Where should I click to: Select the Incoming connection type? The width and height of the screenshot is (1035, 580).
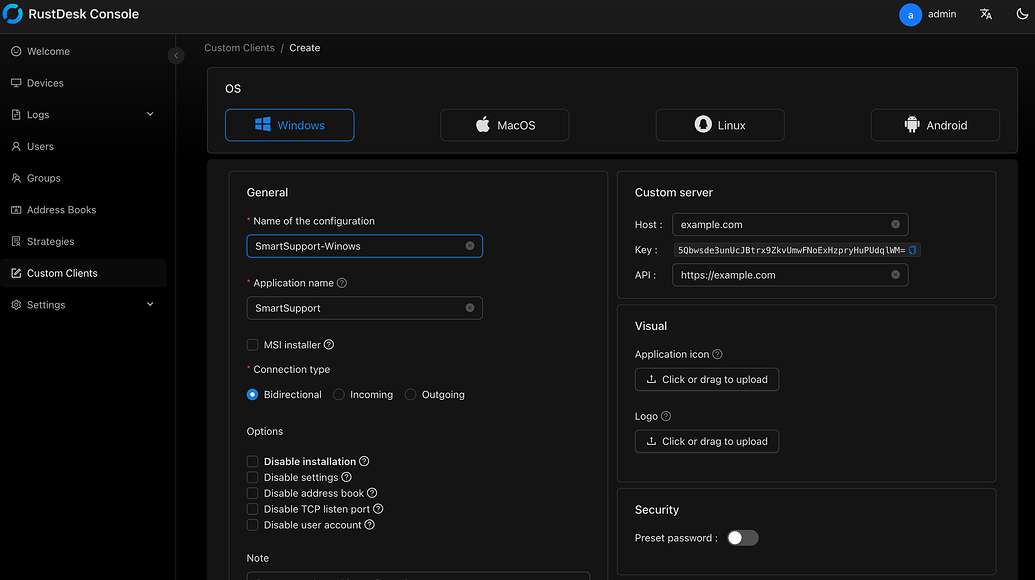click(339, 395)
